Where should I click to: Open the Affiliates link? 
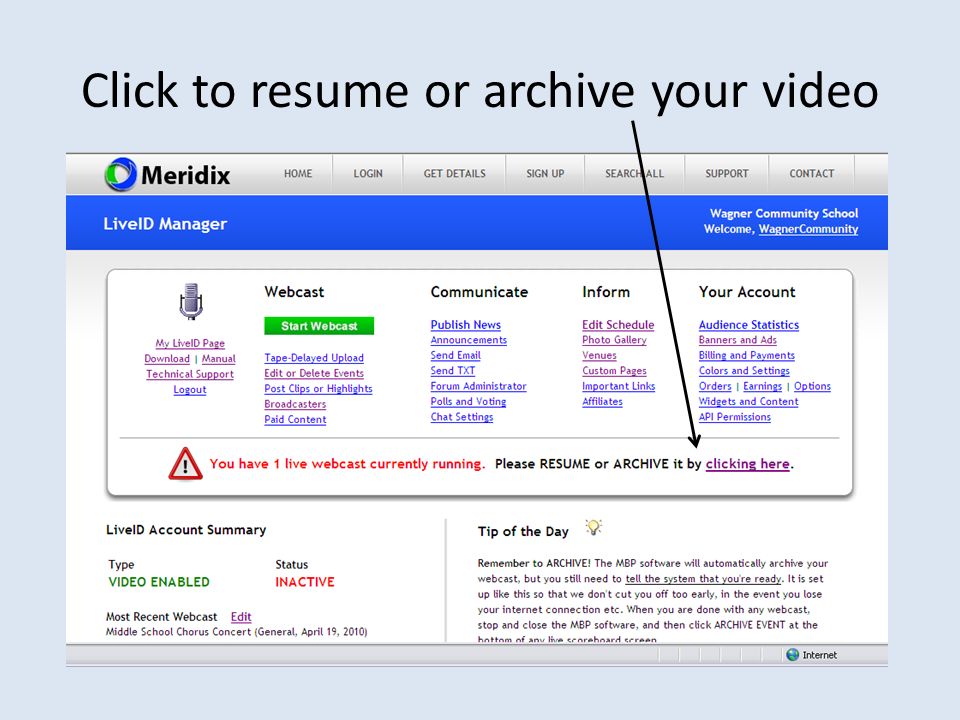(602, 402)
